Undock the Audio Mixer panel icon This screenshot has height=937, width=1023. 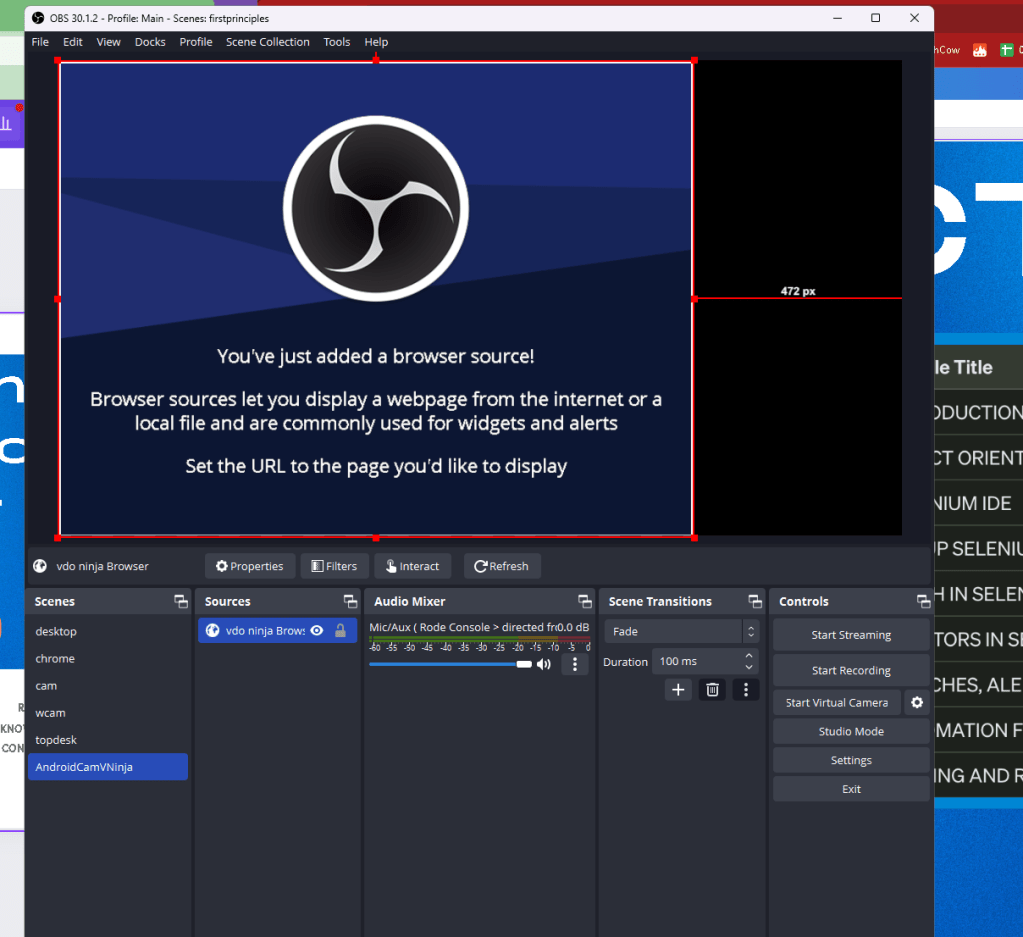pos(585,601)
